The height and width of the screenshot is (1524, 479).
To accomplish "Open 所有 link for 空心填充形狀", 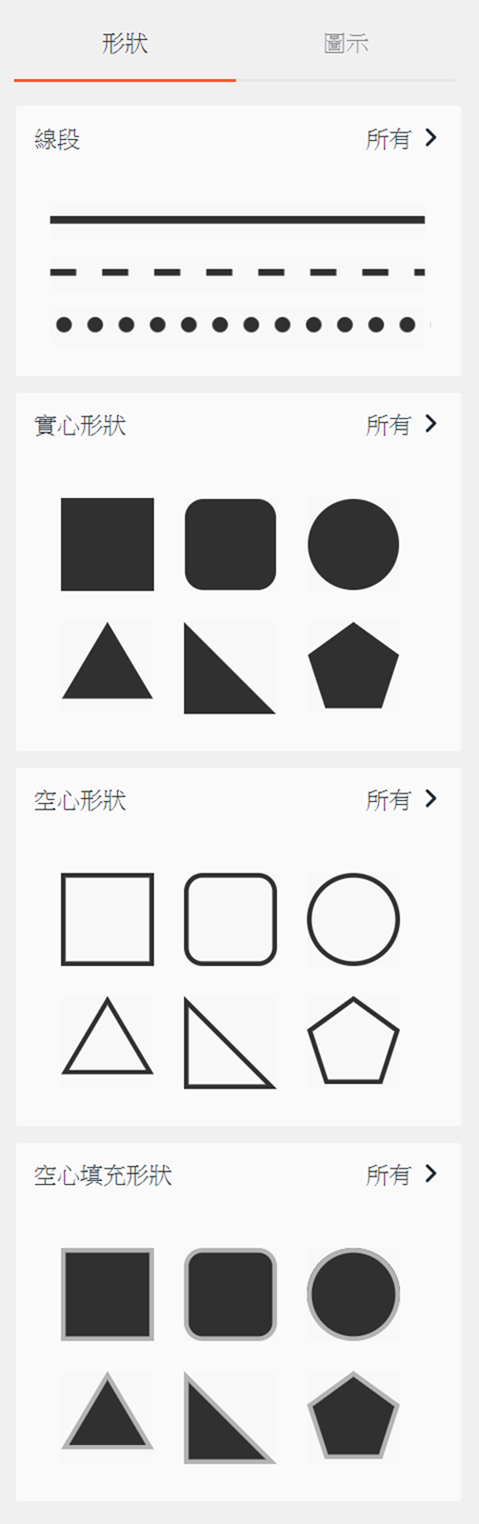I will [x=402, y=1175].
